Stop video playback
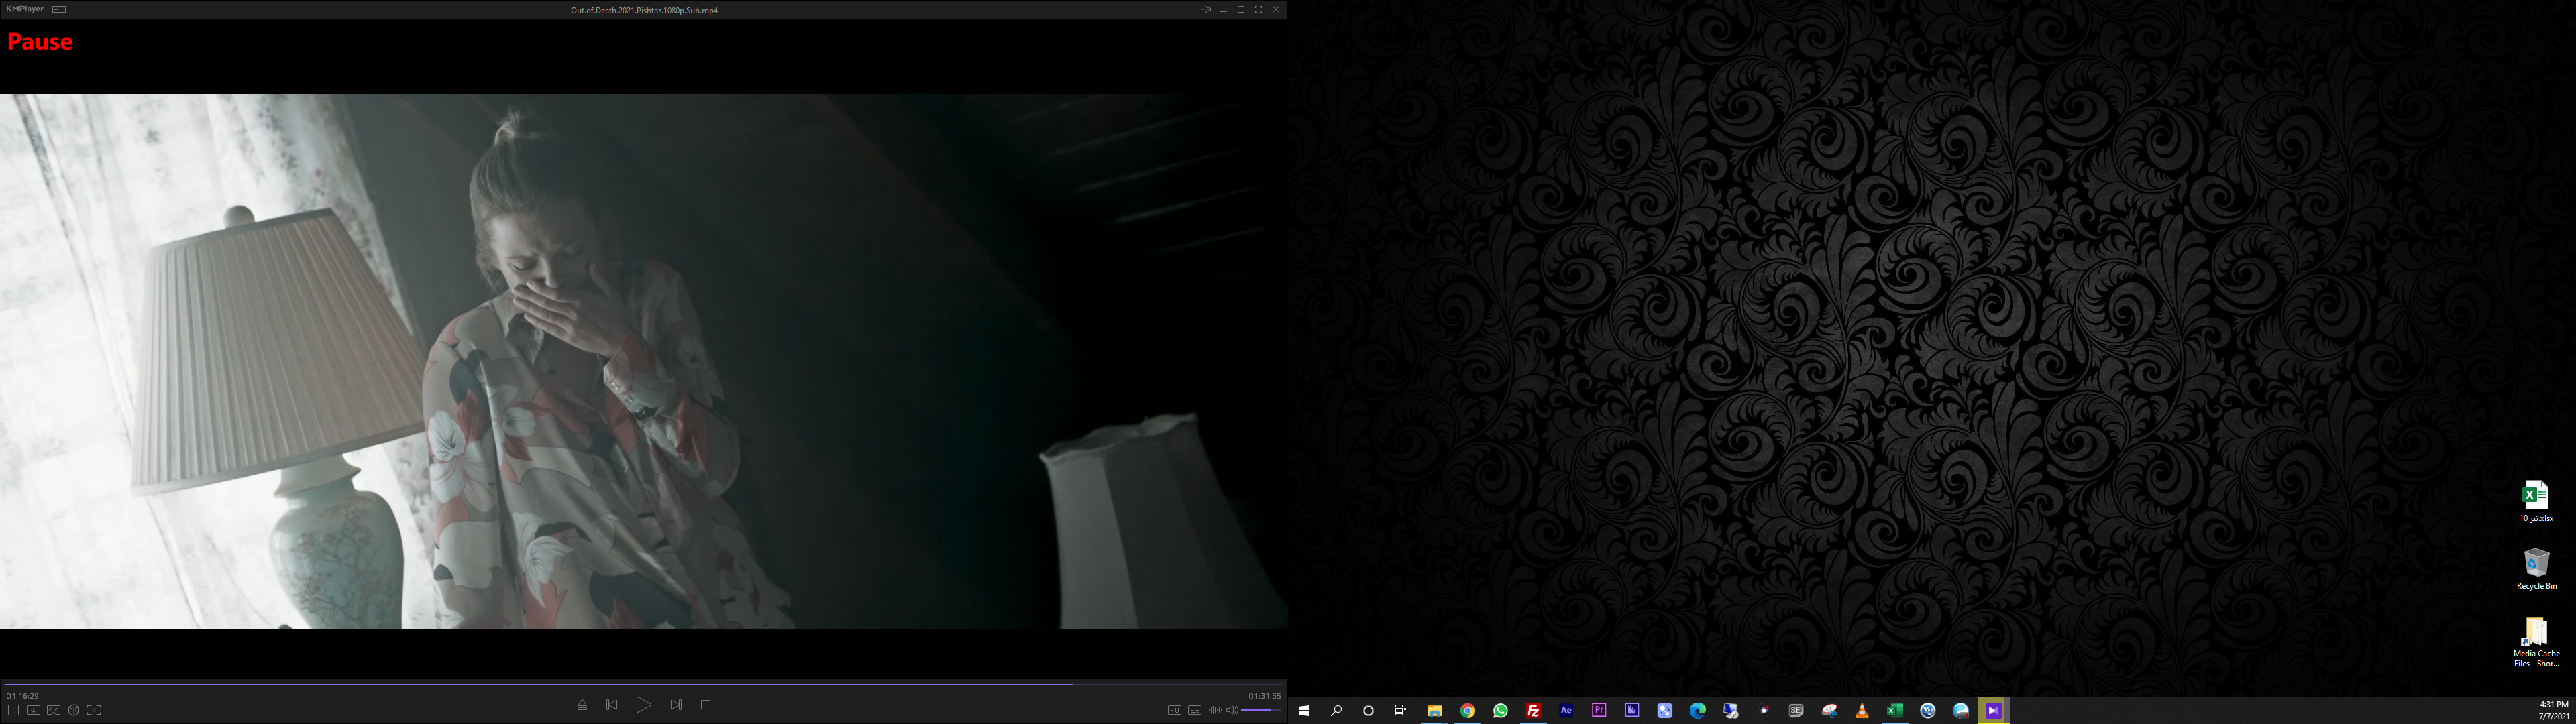 (x=706, y=705)
